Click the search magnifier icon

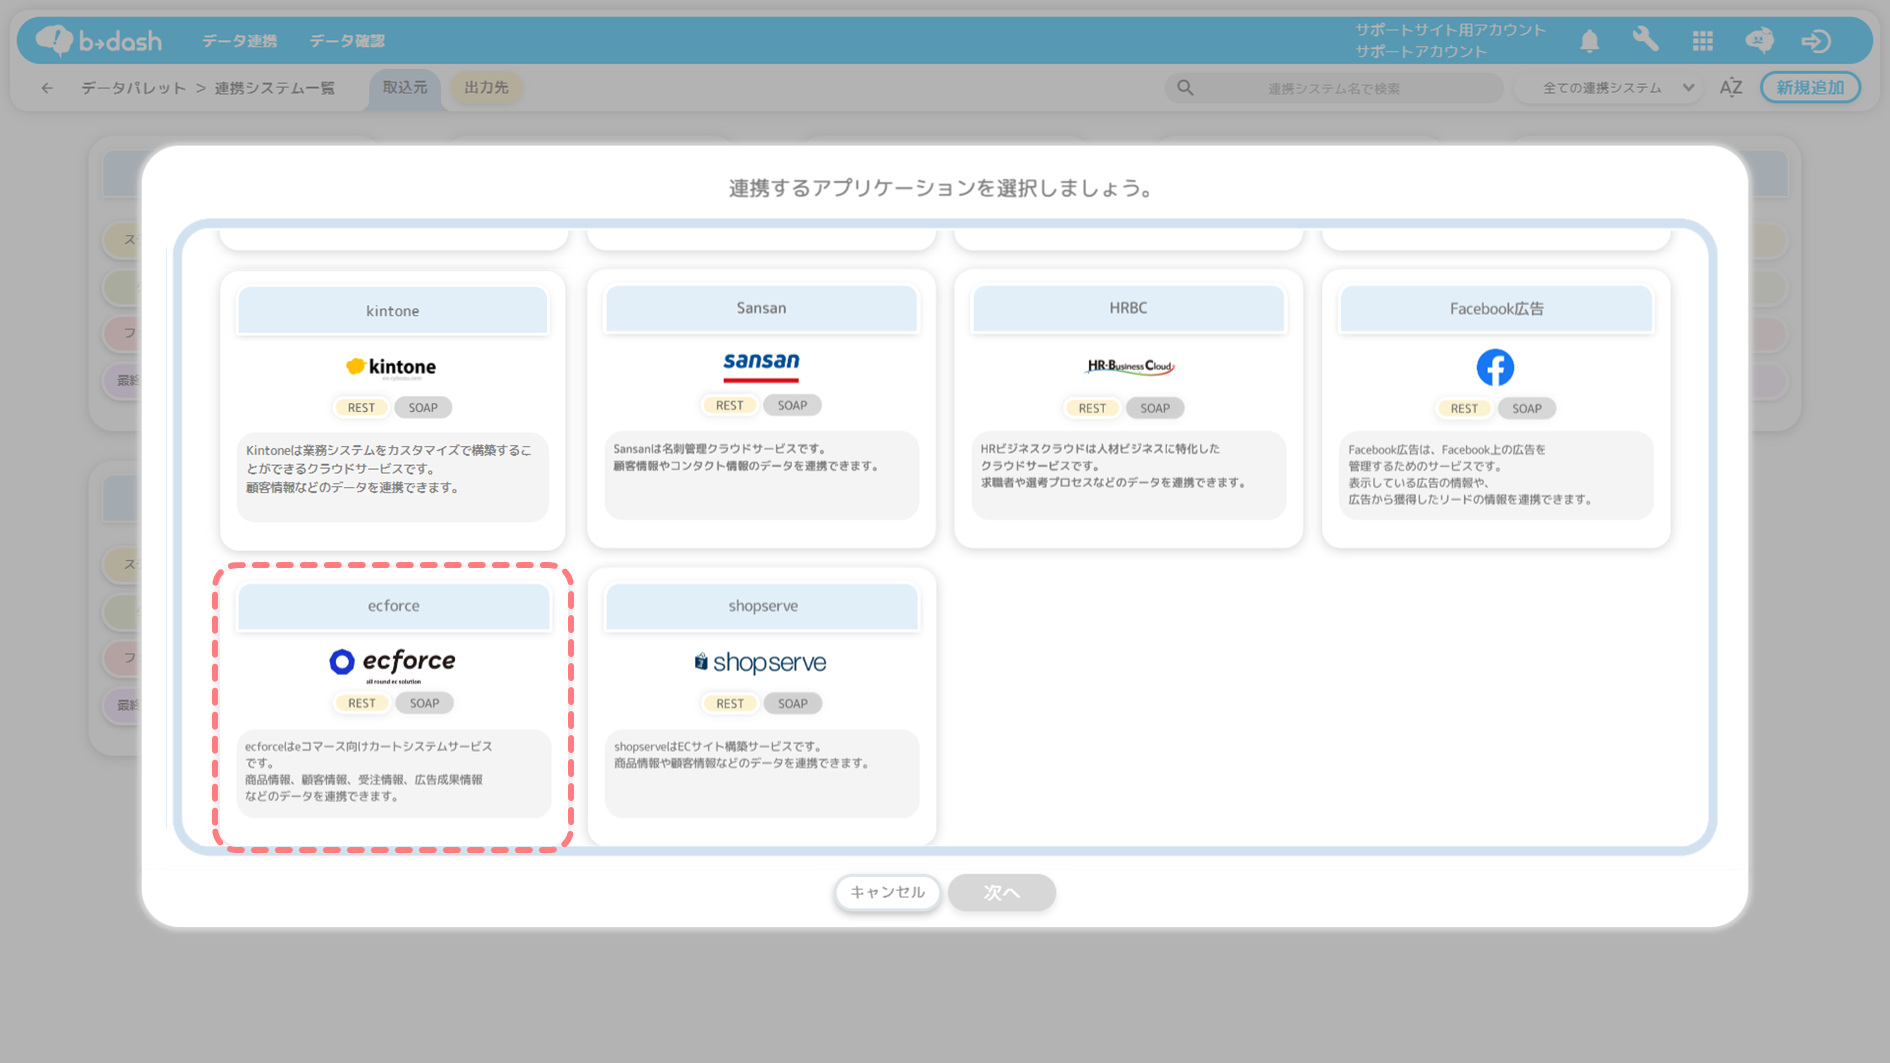point(1185,88)
